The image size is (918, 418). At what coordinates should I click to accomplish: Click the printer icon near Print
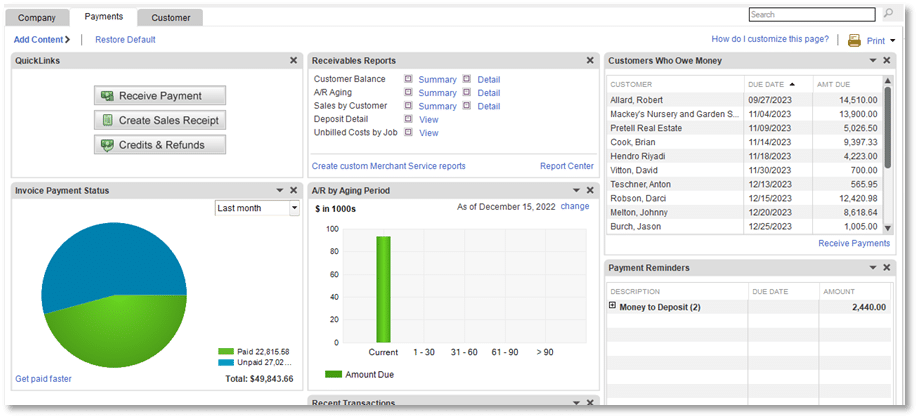[855, 40]
